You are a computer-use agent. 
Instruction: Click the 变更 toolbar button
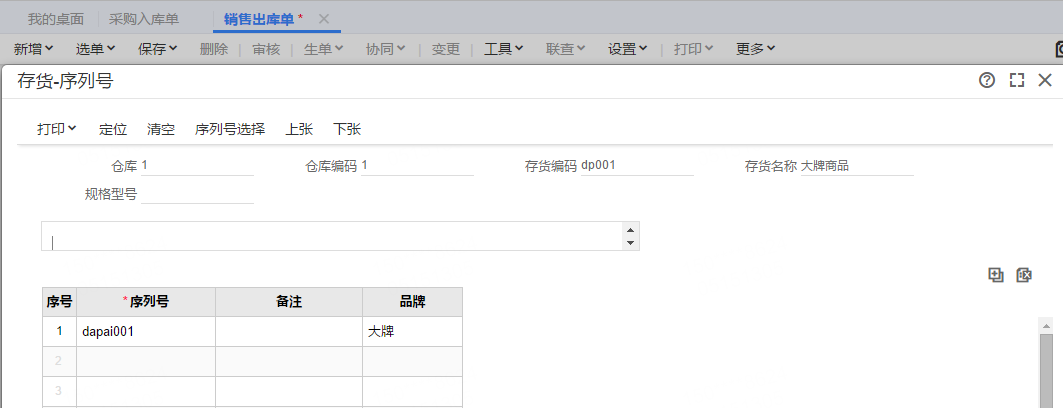[445, 49]
